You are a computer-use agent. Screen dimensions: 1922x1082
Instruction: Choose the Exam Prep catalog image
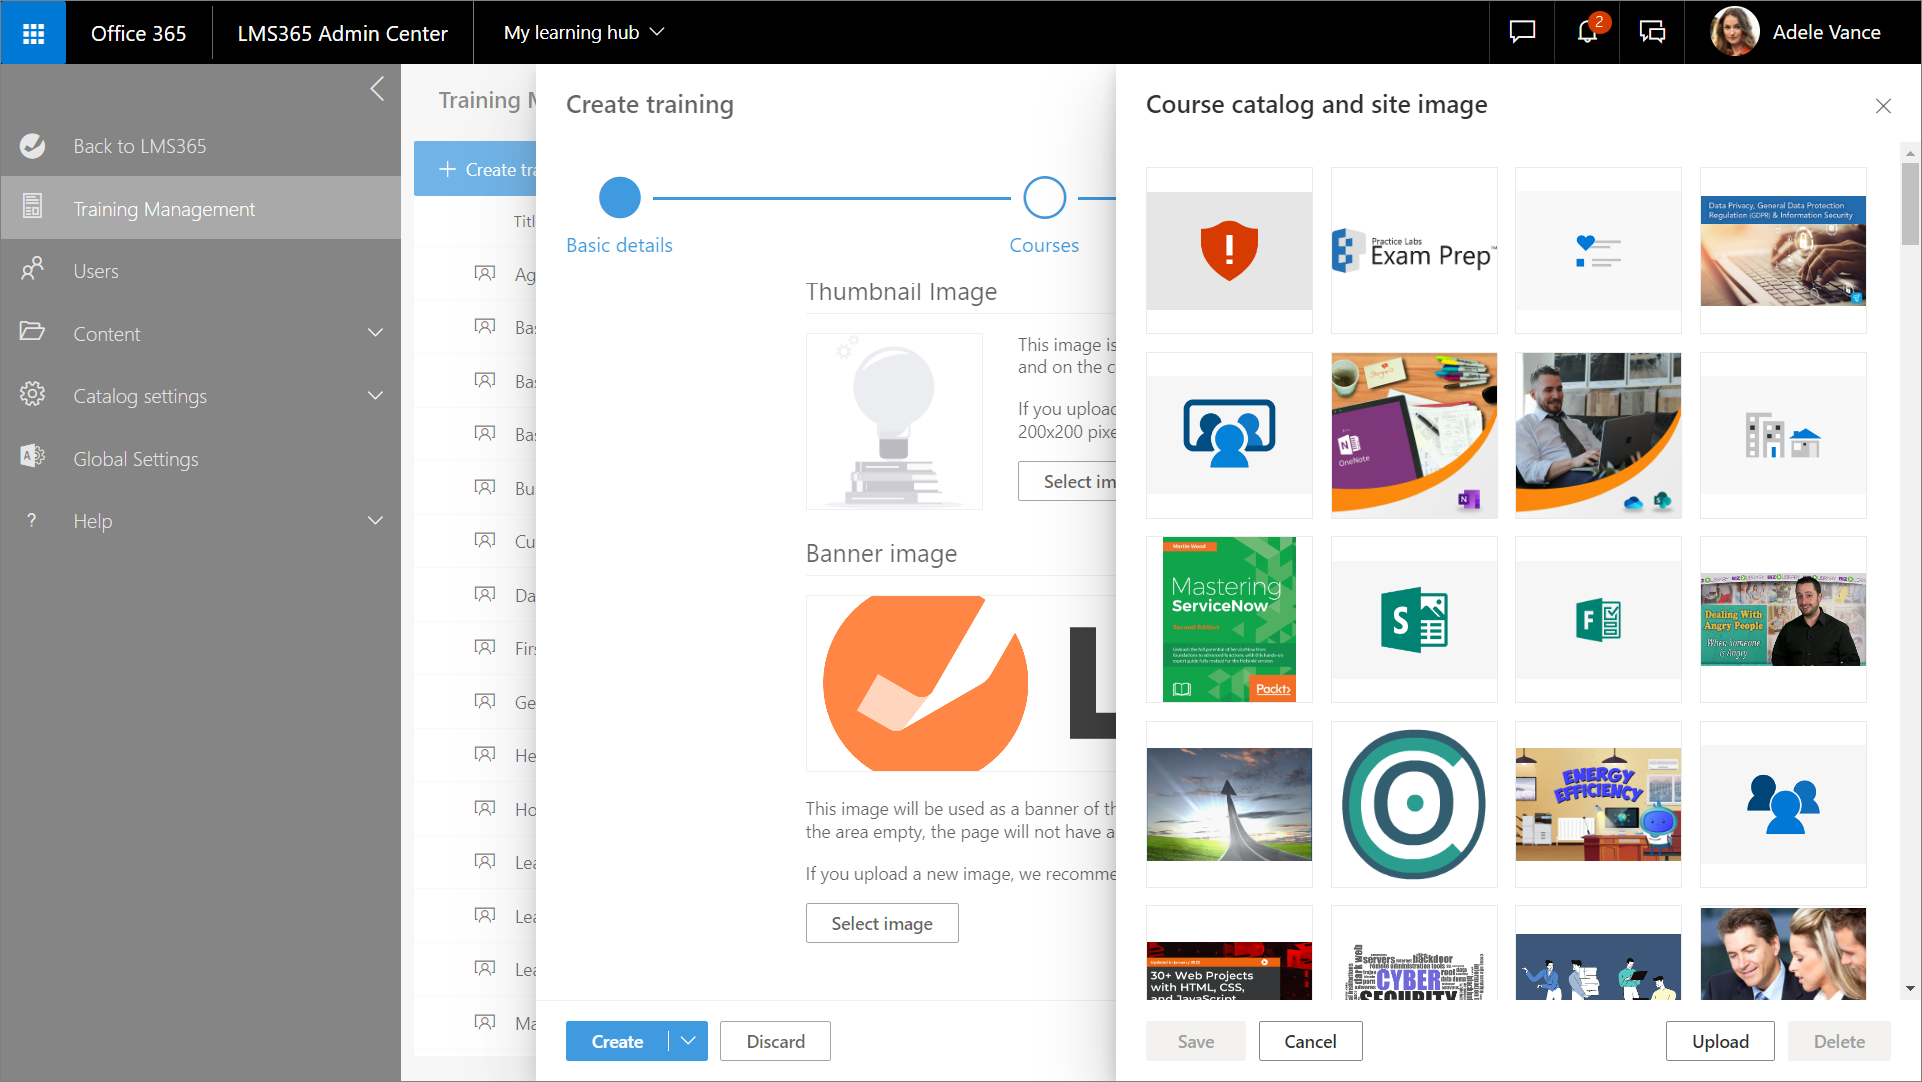coord(1414,250)
